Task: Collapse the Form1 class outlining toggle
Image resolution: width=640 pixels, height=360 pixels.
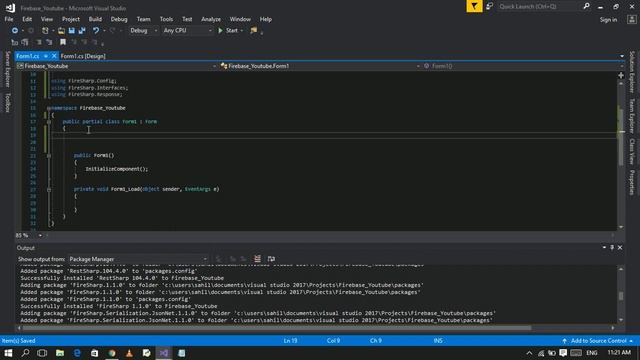Action: (x=49, y=122)
